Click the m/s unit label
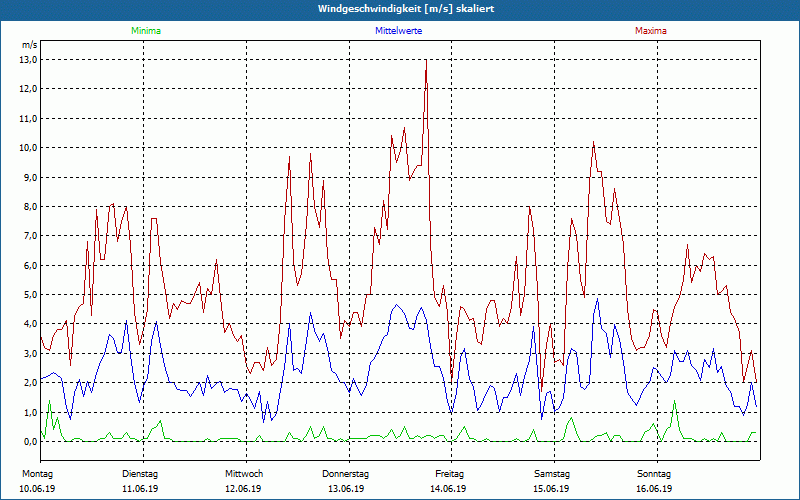 click(x=30, y=45)
